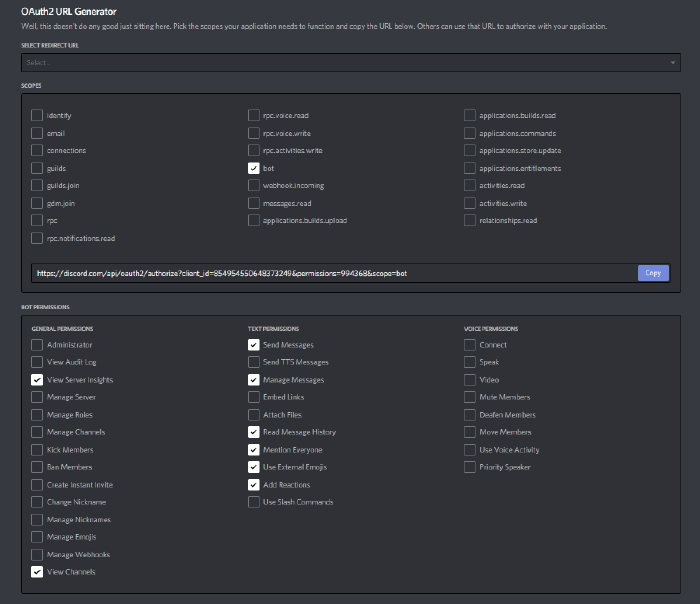Viewport: 700px width, 604px height.
Task: Click the generated authorize URL field
Action: [x=334, y=273]
